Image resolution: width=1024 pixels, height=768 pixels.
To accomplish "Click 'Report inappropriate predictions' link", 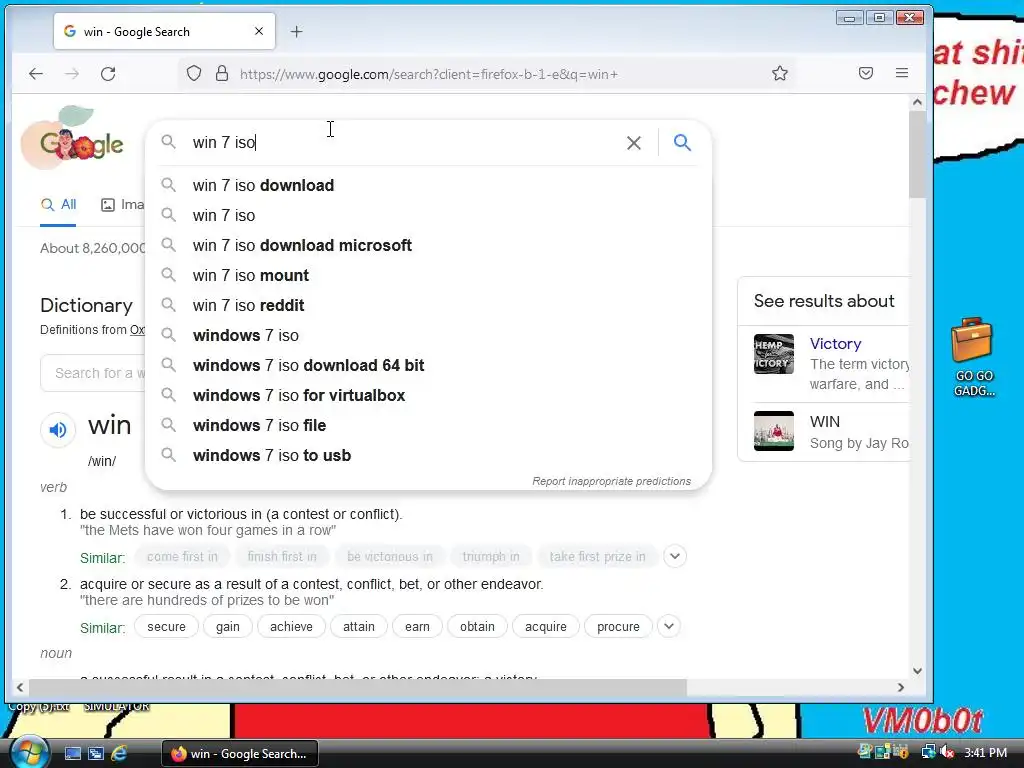I will pos(611,481).
